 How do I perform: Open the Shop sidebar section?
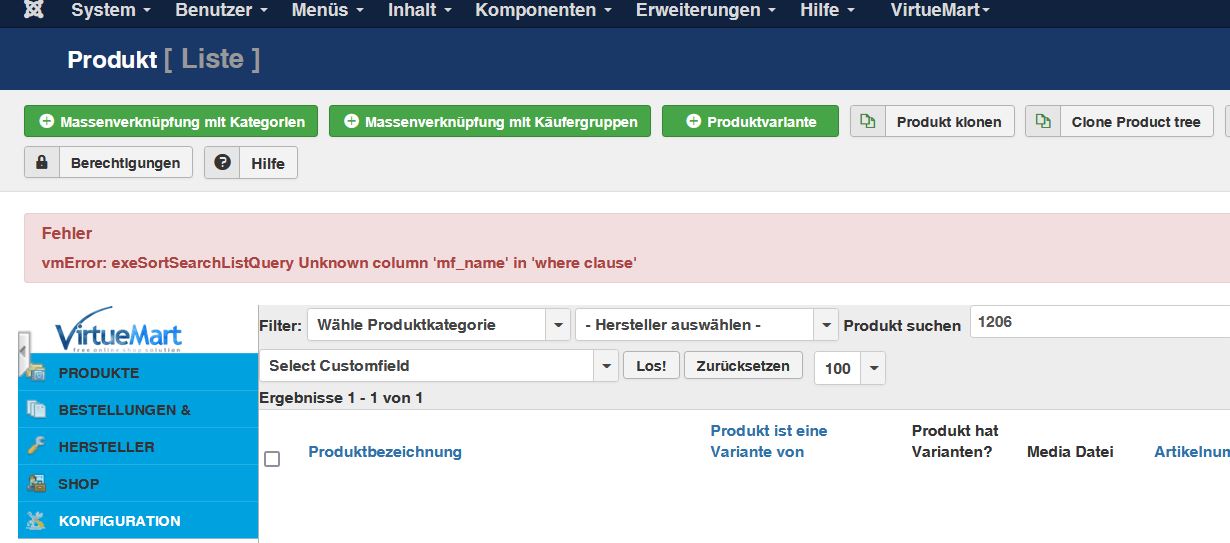pos(78,484)
